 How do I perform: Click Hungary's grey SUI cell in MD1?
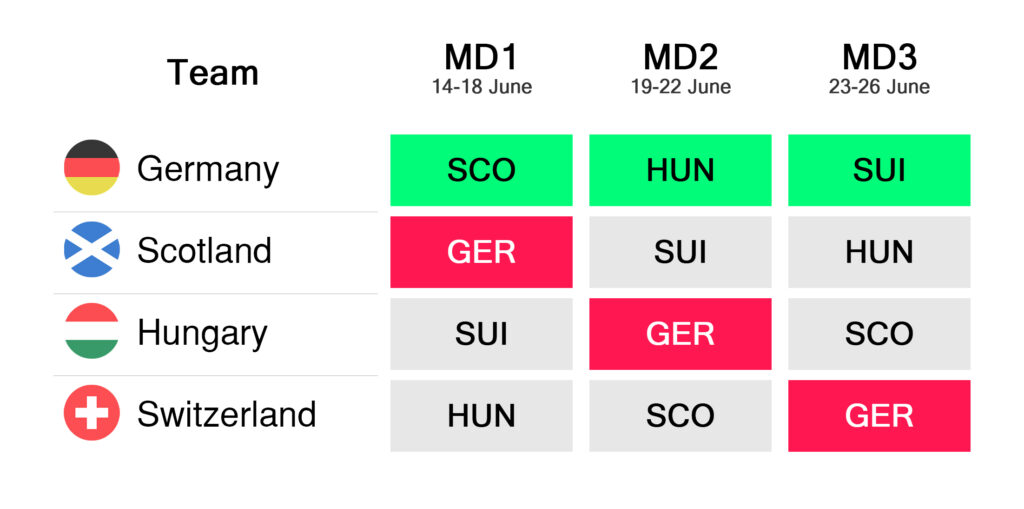pos(481,334)
